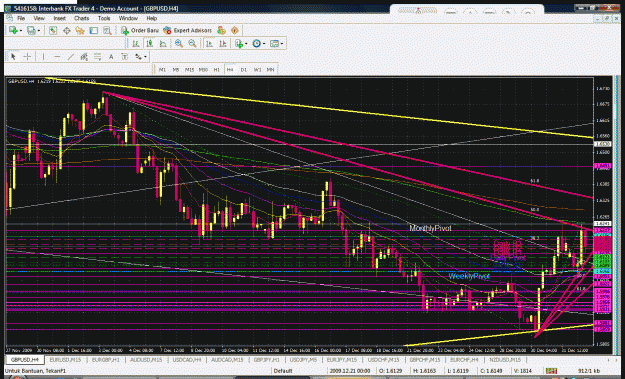Open the Window menu
Viewport: 625px width, 379px height.
(128, 18)
